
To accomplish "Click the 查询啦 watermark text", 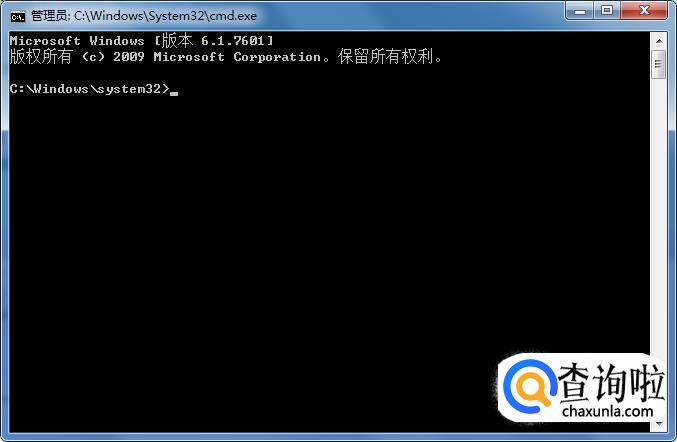I will [611, 382].
